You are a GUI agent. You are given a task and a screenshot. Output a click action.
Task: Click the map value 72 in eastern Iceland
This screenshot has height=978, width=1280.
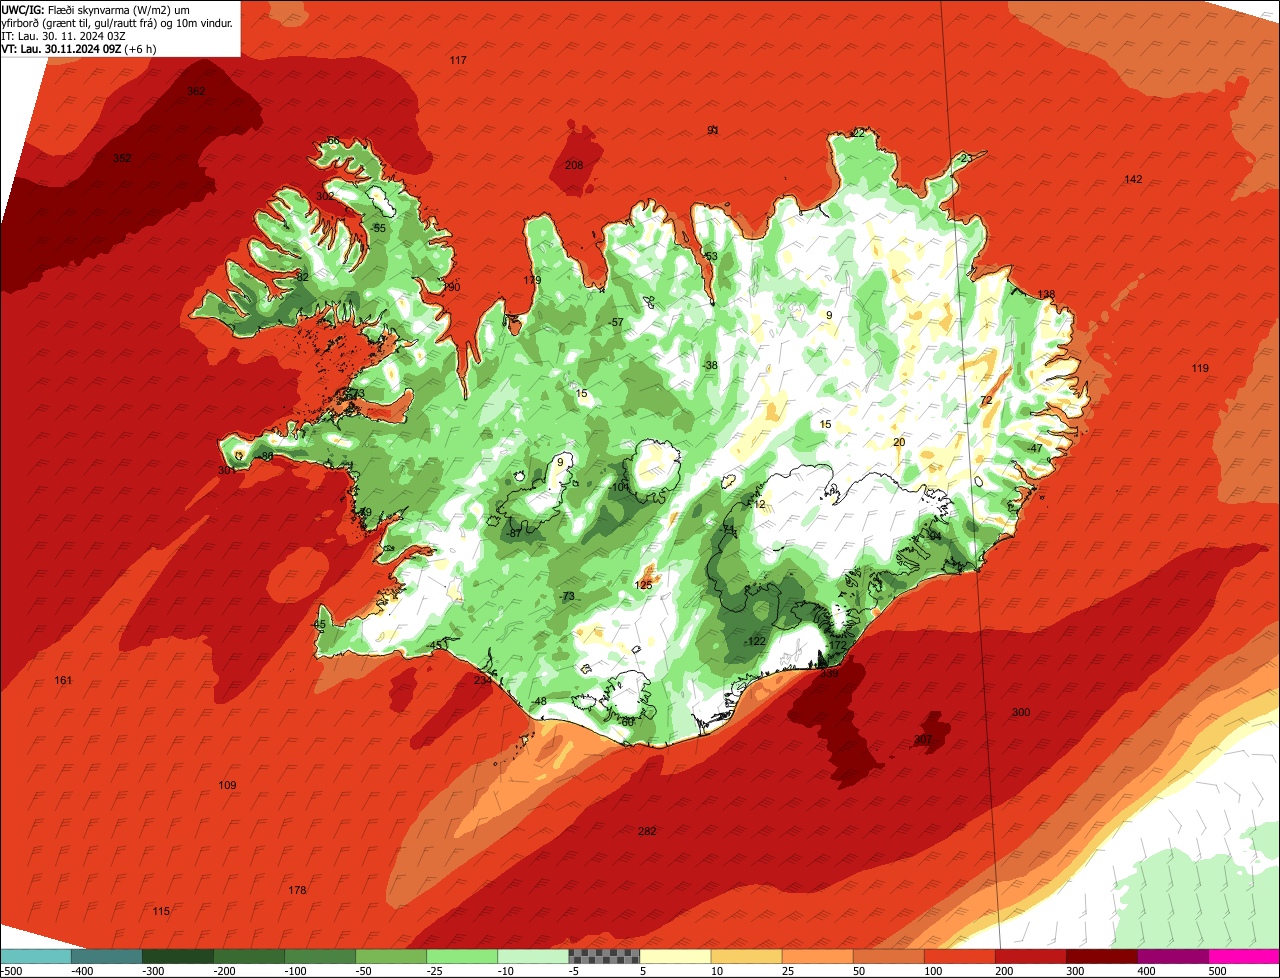pyautogui.click(x=986, y=400)
